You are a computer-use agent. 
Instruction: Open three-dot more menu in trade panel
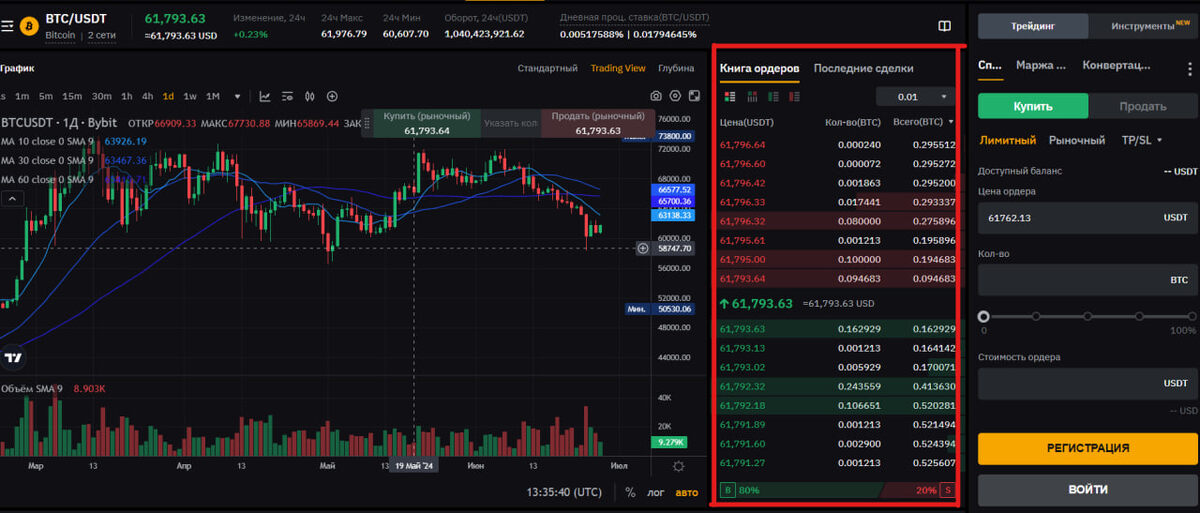[1189, 68]
